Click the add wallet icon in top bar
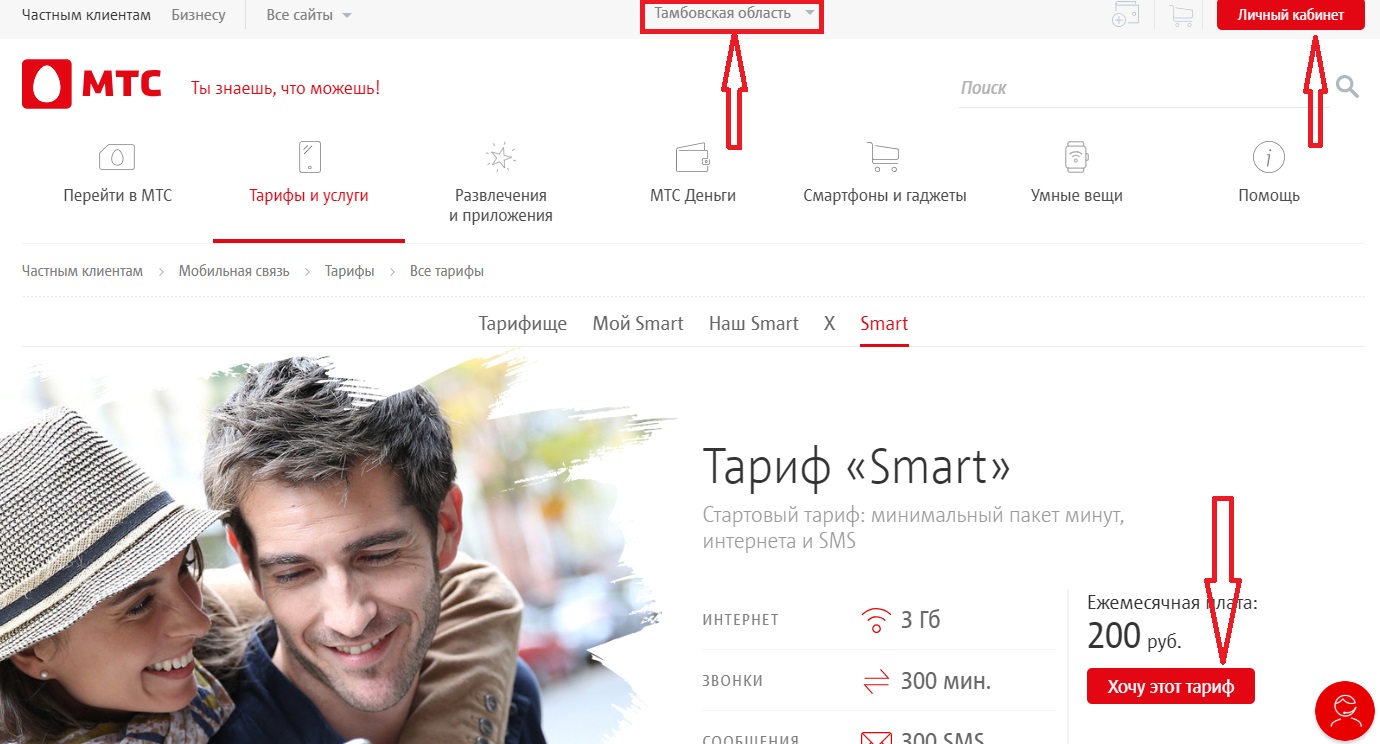1380x744 pixels. click(x=1126, y=15)
